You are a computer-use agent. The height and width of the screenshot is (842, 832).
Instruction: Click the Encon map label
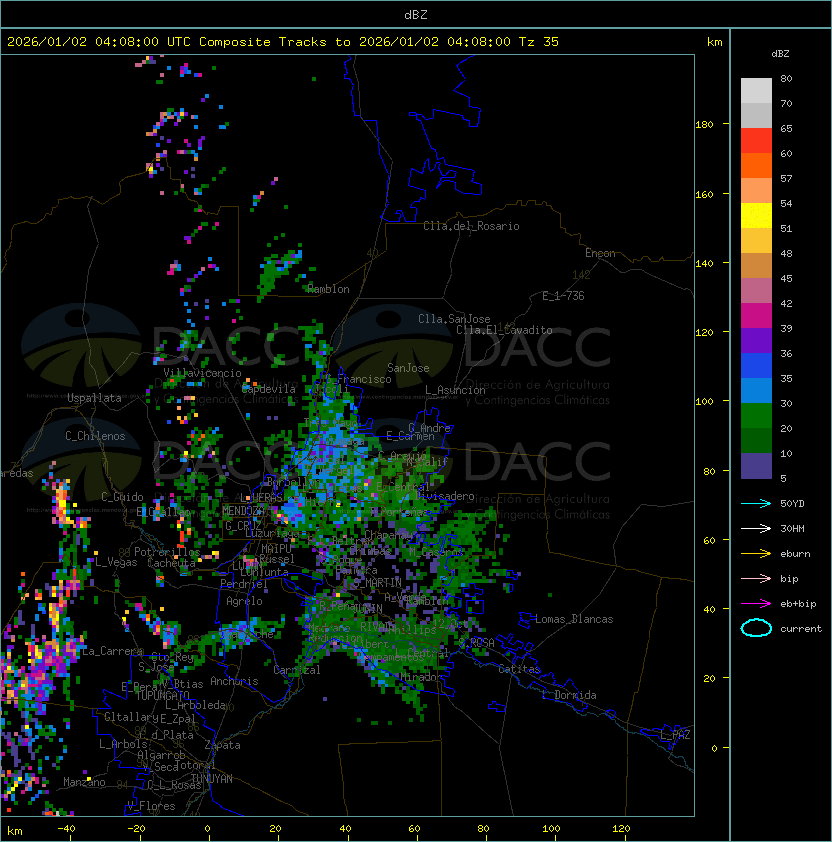tap(600, 253)
